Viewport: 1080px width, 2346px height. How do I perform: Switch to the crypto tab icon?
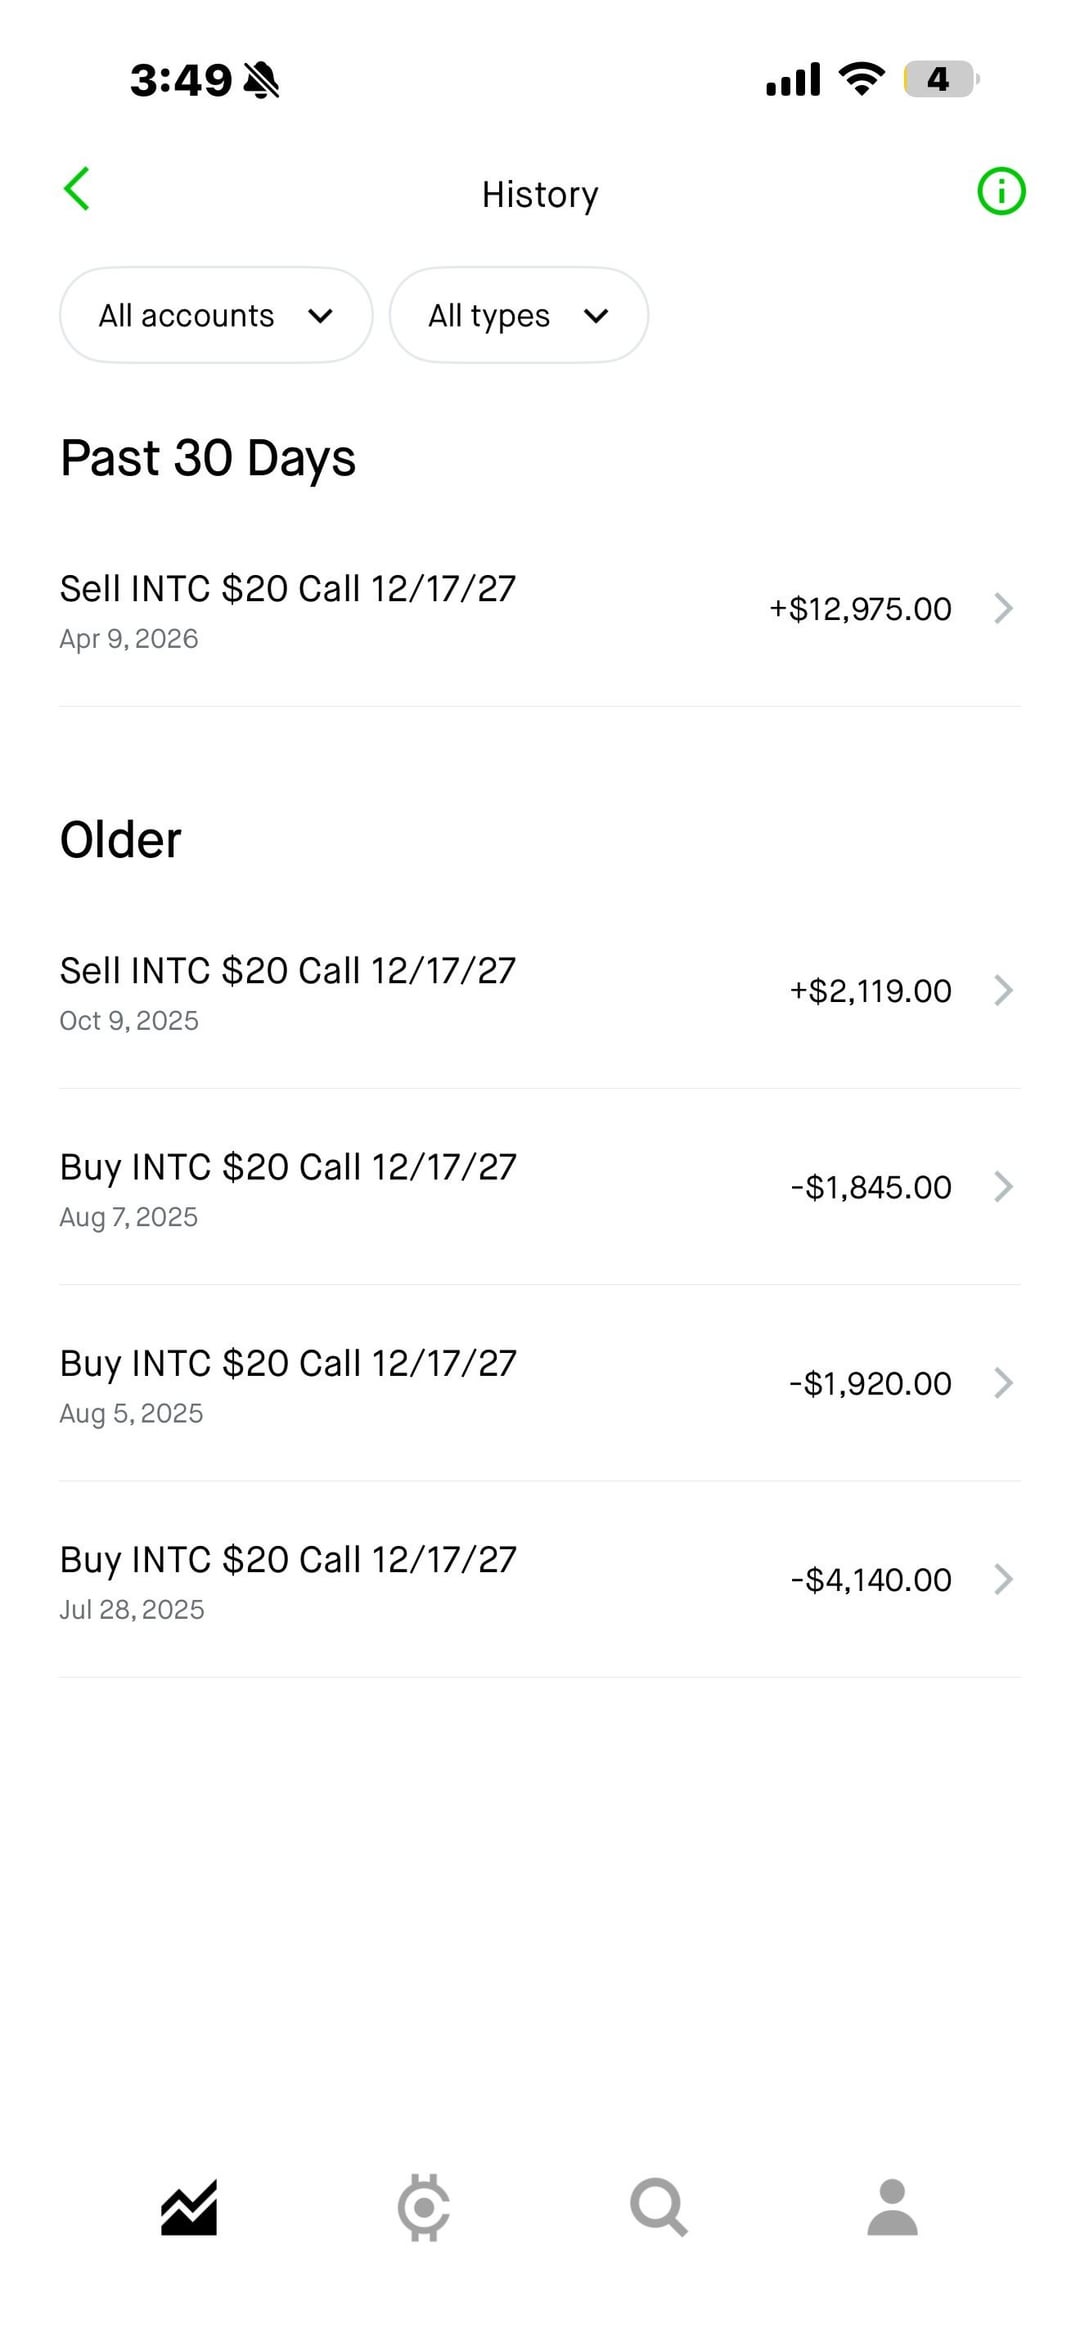[424, 2207]
